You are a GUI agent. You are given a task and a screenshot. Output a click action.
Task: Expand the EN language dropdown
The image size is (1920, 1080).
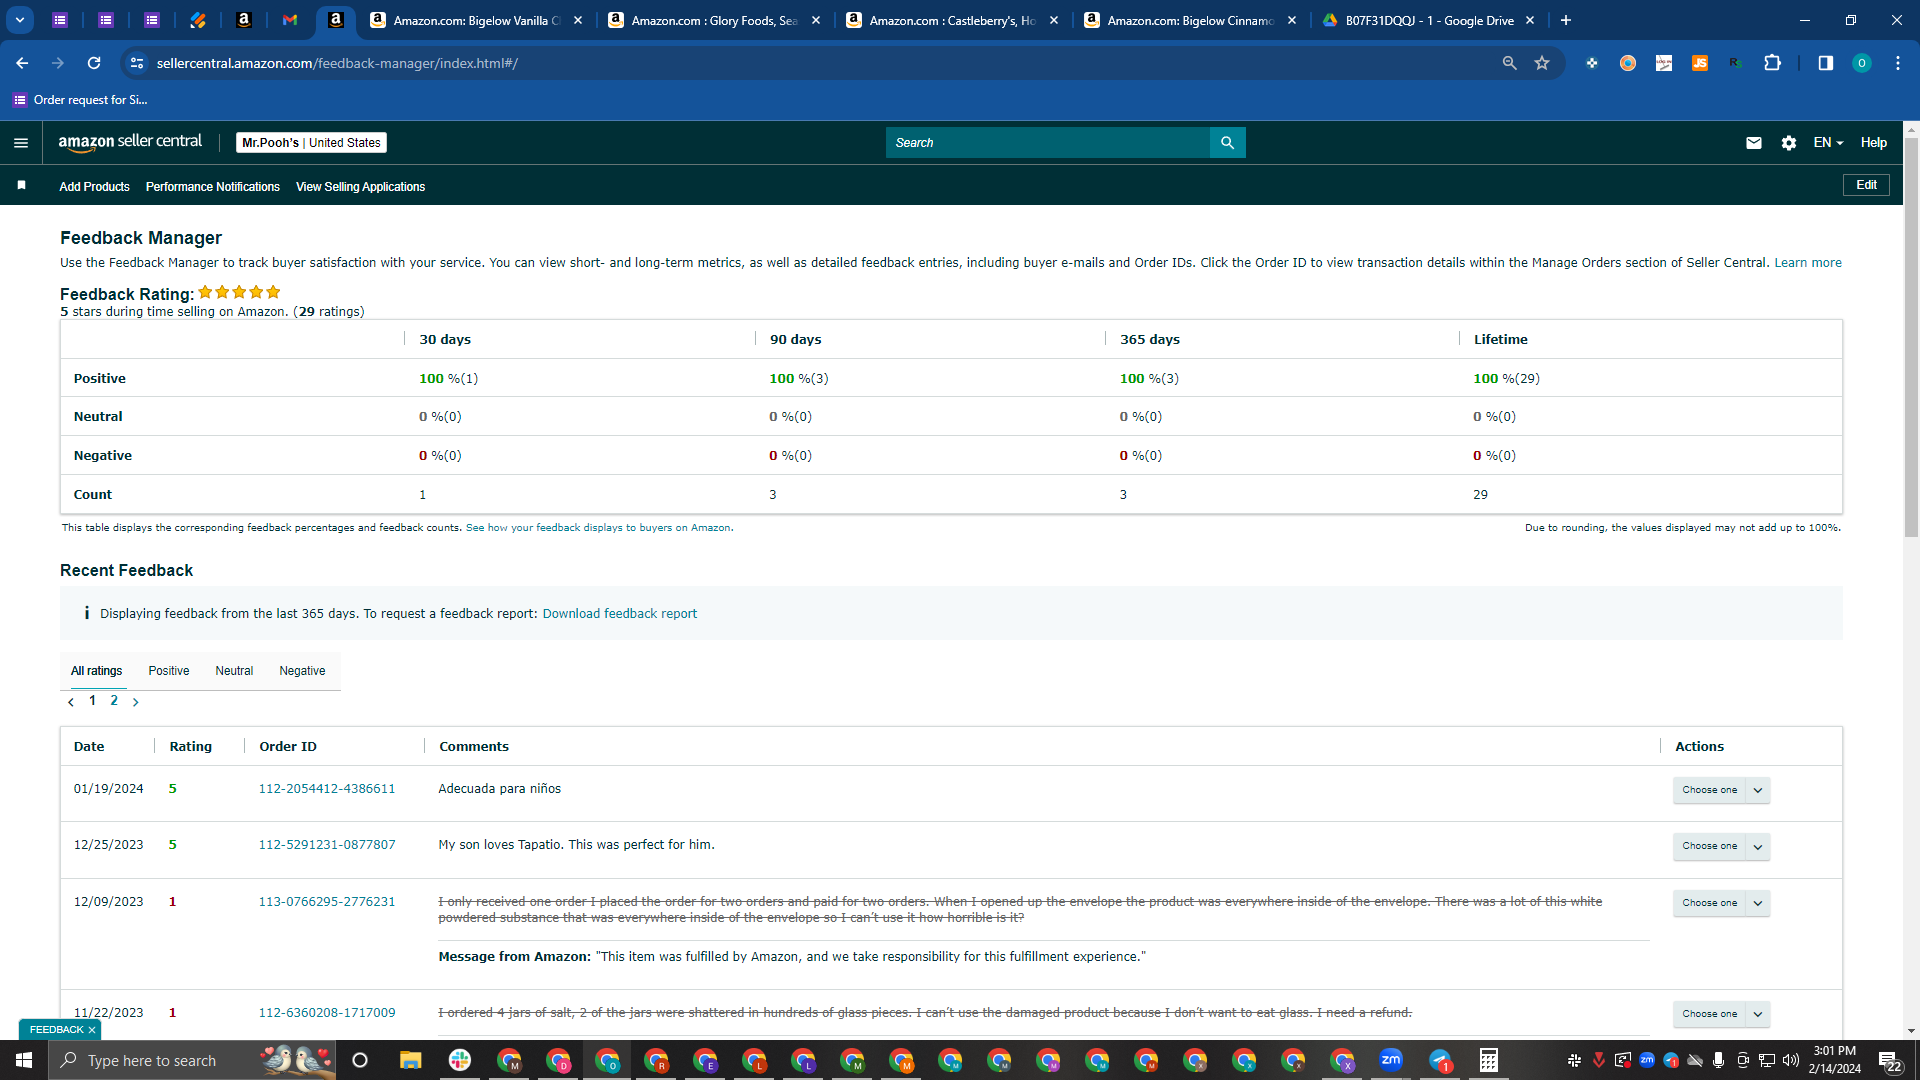pos(1828,143)
